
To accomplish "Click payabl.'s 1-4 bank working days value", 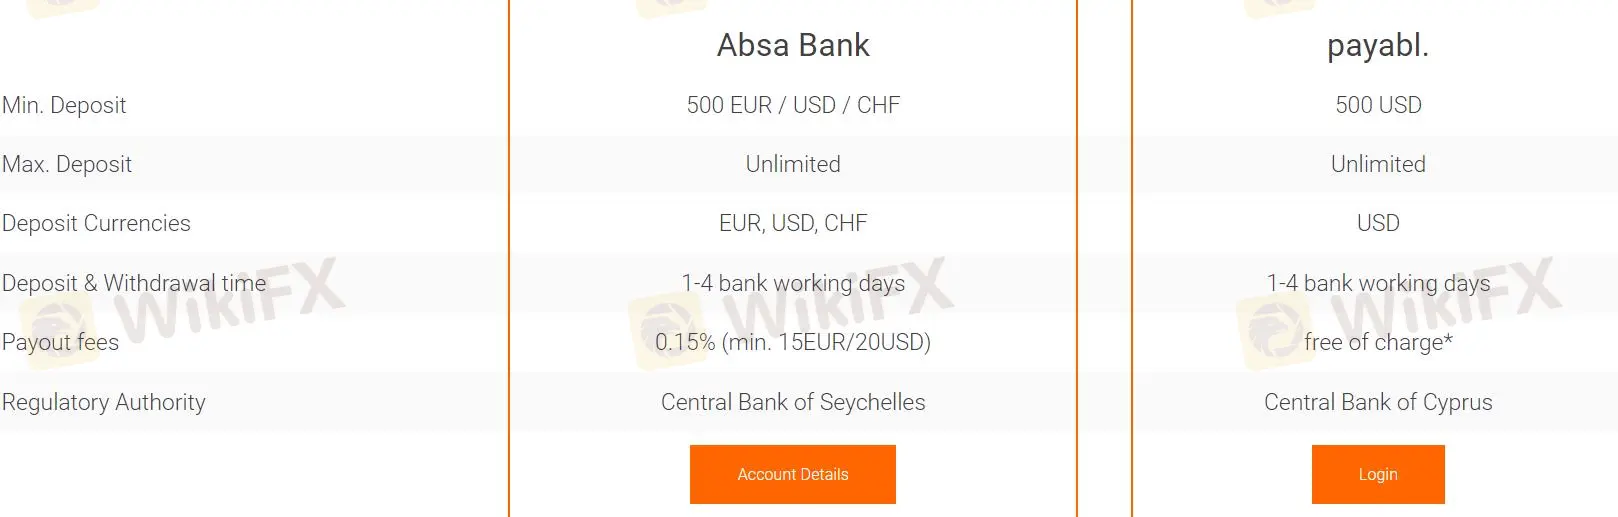I will (1378, 283).
